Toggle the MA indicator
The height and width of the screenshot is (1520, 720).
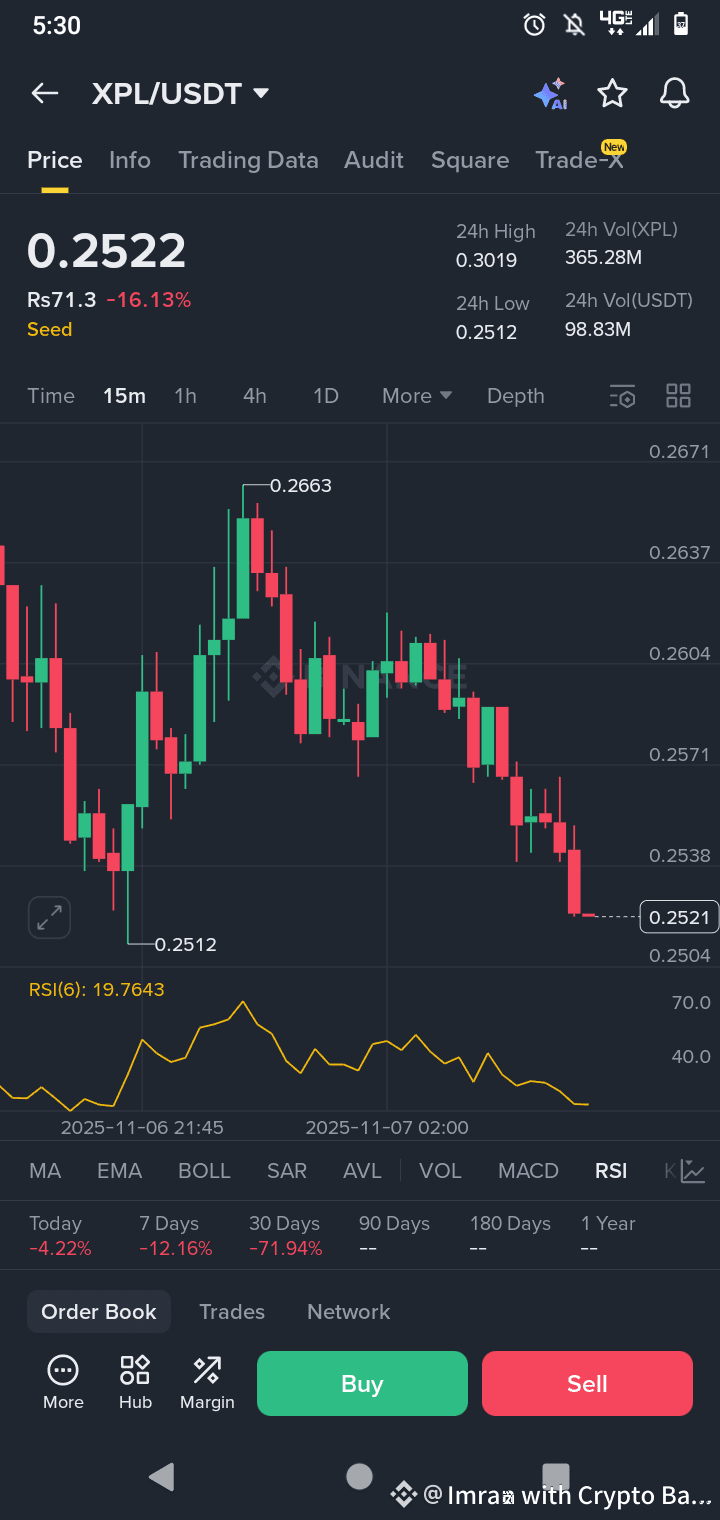45,1171
